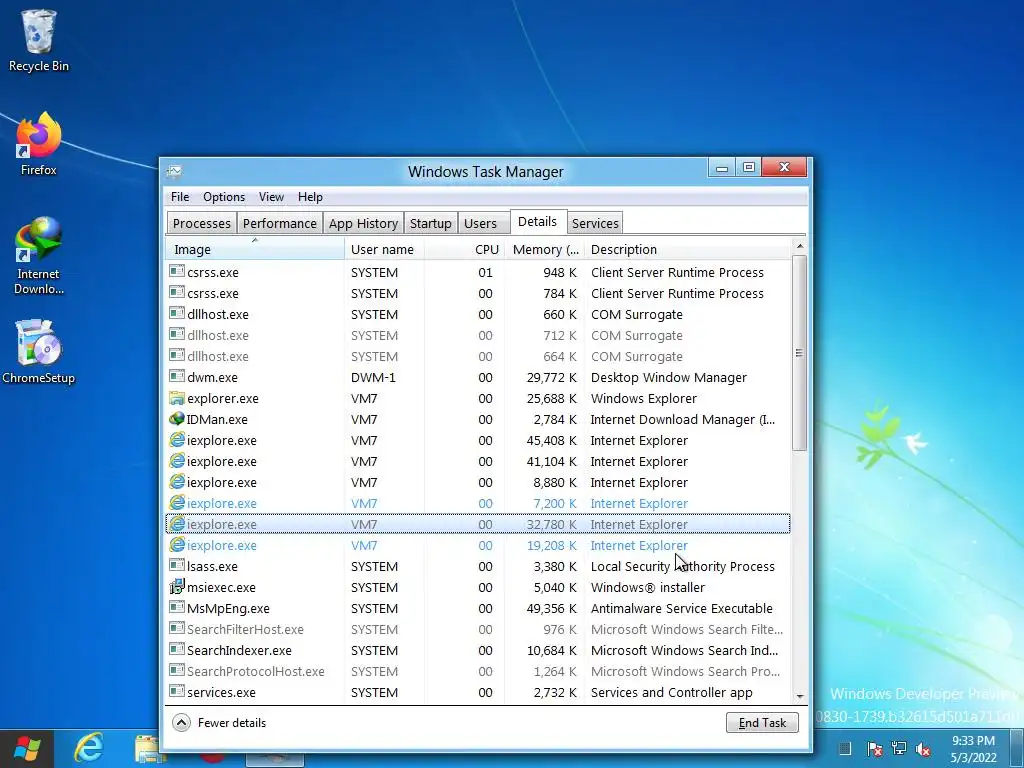Select the csrss.exe row using 948 K
This screenshot has height=768, width=1024.
[x=478, y=272]
